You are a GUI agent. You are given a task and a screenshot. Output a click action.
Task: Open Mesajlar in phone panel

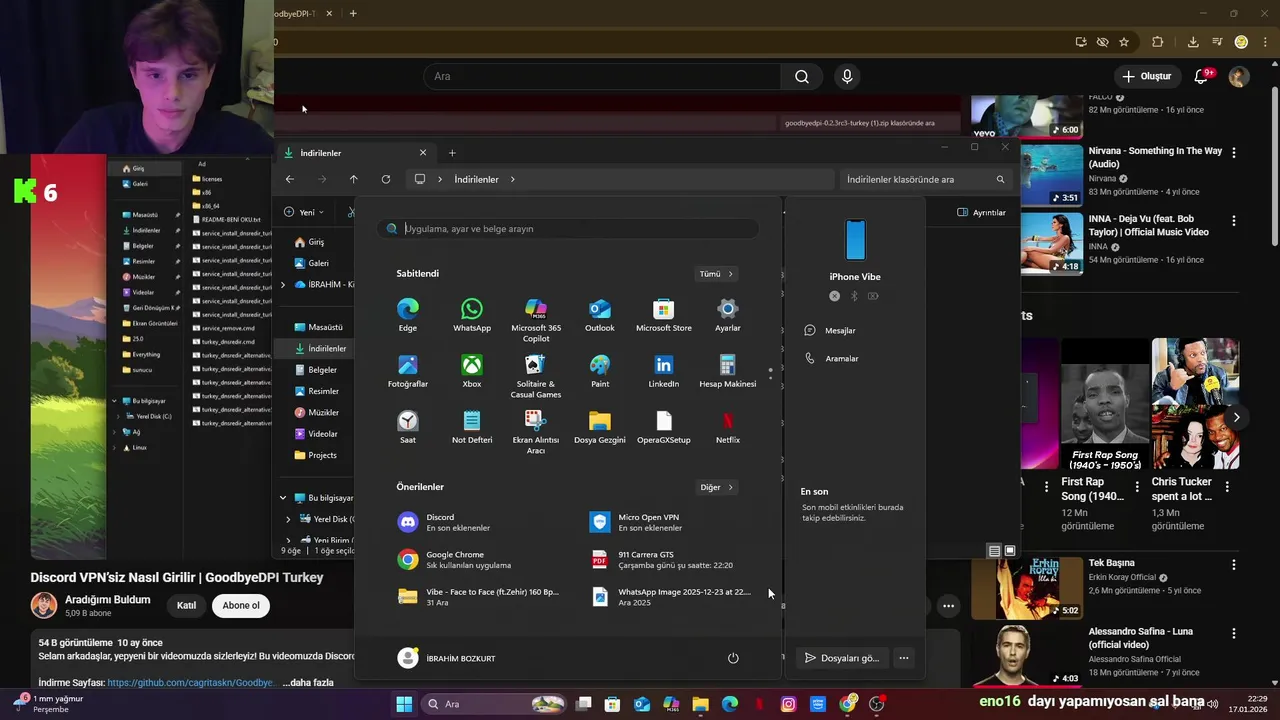[831, 330]
